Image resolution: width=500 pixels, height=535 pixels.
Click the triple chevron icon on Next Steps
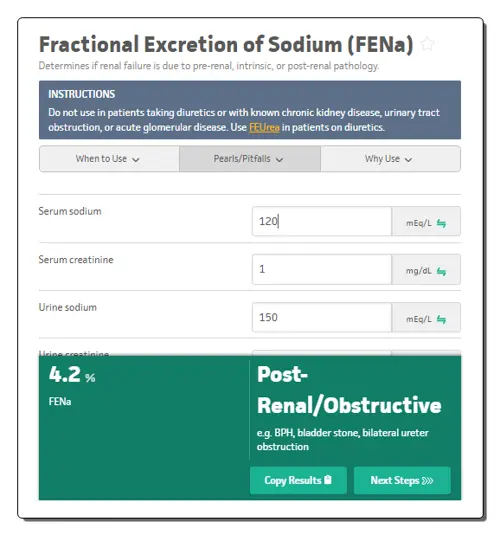click(x=427, y=480)
